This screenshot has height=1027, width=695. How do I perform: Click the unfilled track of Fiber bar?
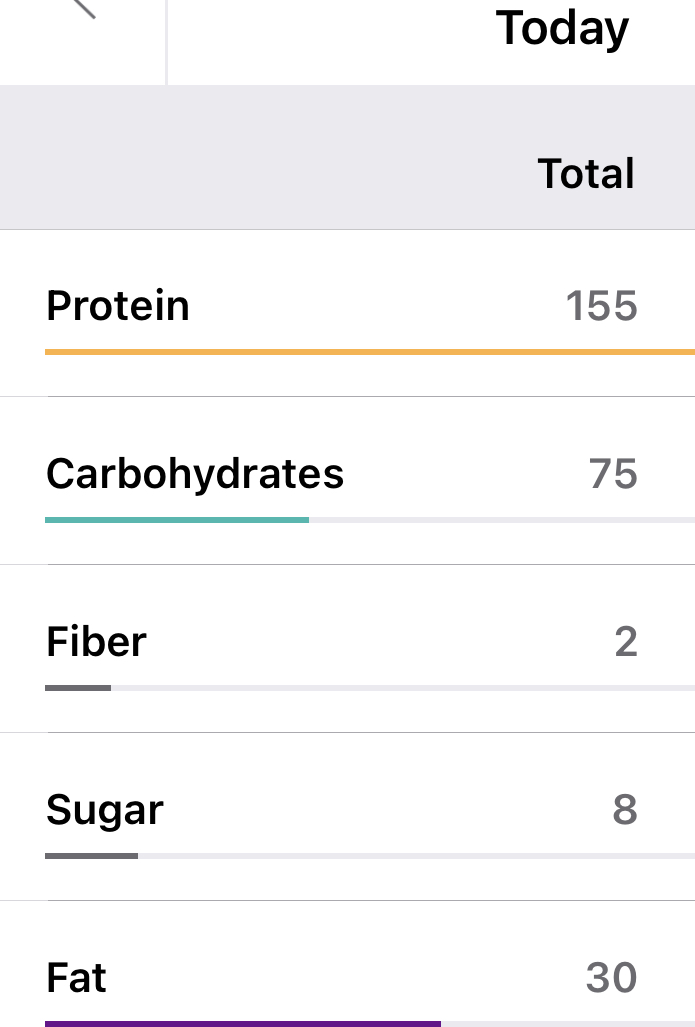pyautogui.click(x=403, y=688)
